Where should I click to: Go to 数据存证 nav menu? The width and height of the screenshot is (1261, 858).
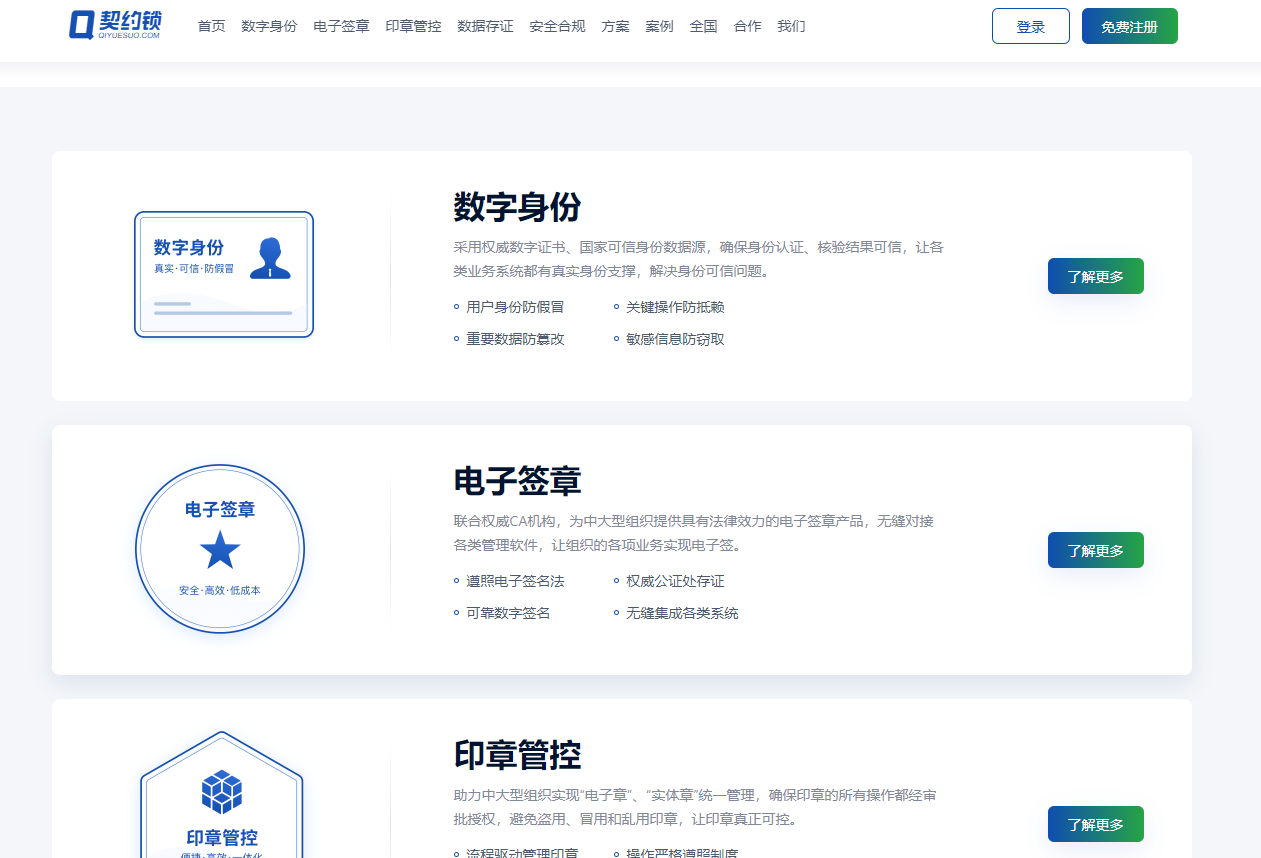485,26
